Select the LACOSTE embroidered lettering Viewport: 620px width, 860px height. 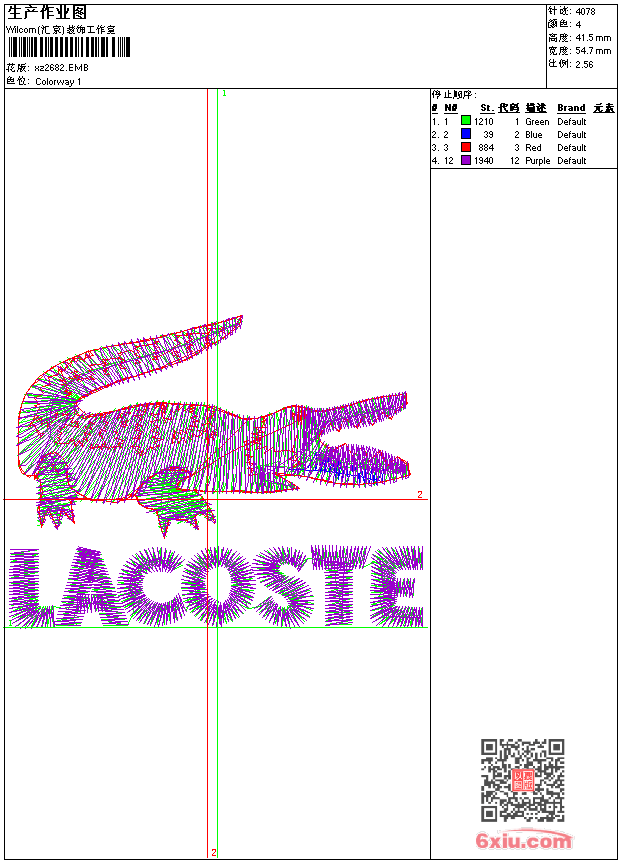click(x=215, y=587)
